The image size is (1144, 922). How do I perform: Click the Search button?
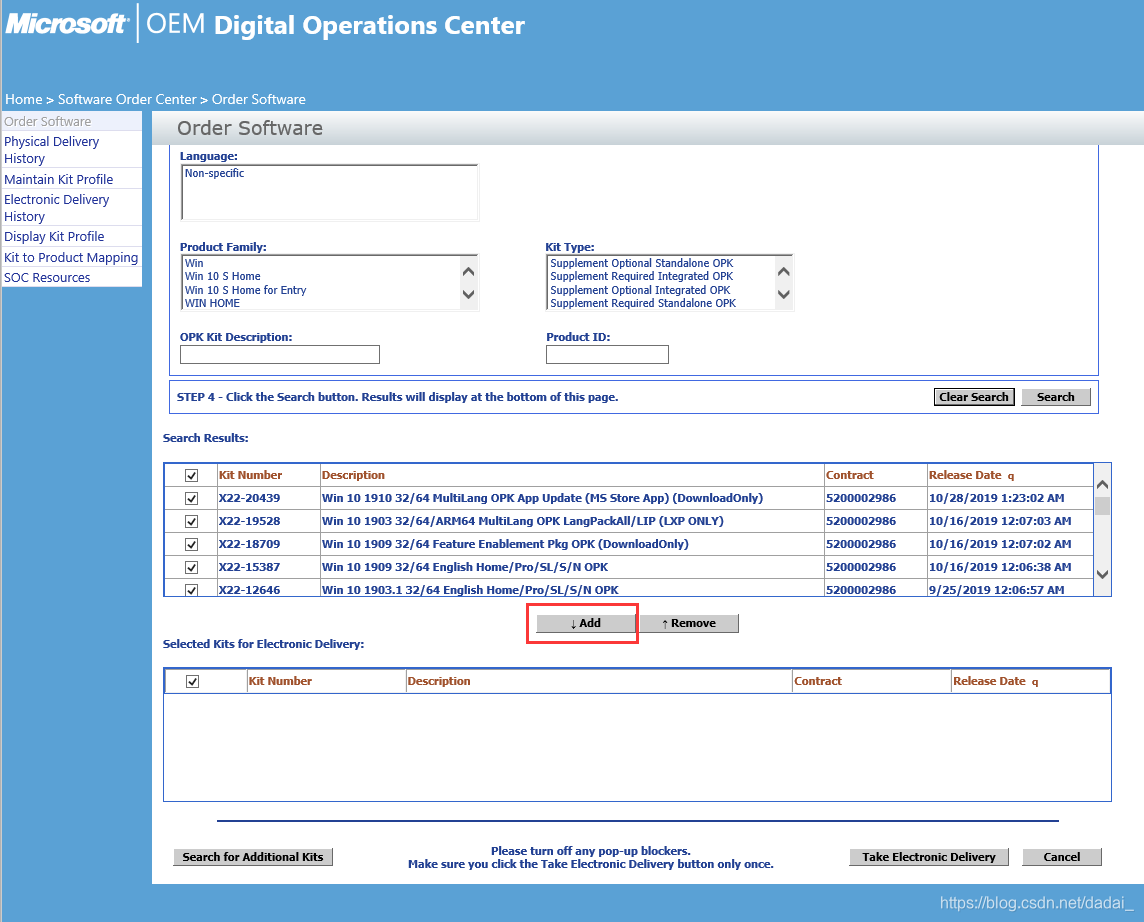pyautogui.click(x=1055, y=397)
